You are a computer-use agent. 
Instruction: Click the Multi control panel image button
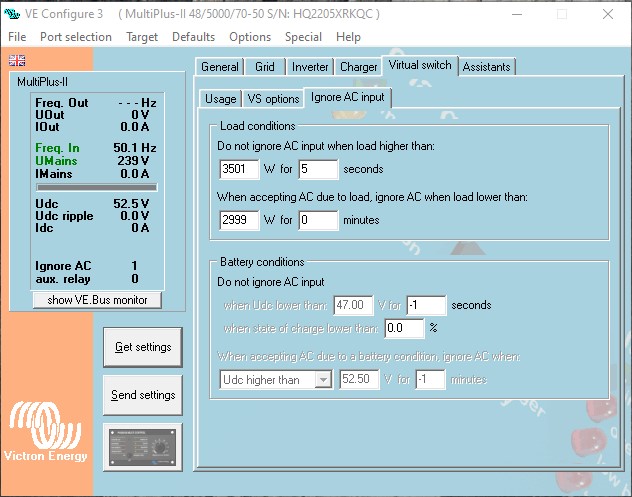pyautogui.click(x=143, y=443)
